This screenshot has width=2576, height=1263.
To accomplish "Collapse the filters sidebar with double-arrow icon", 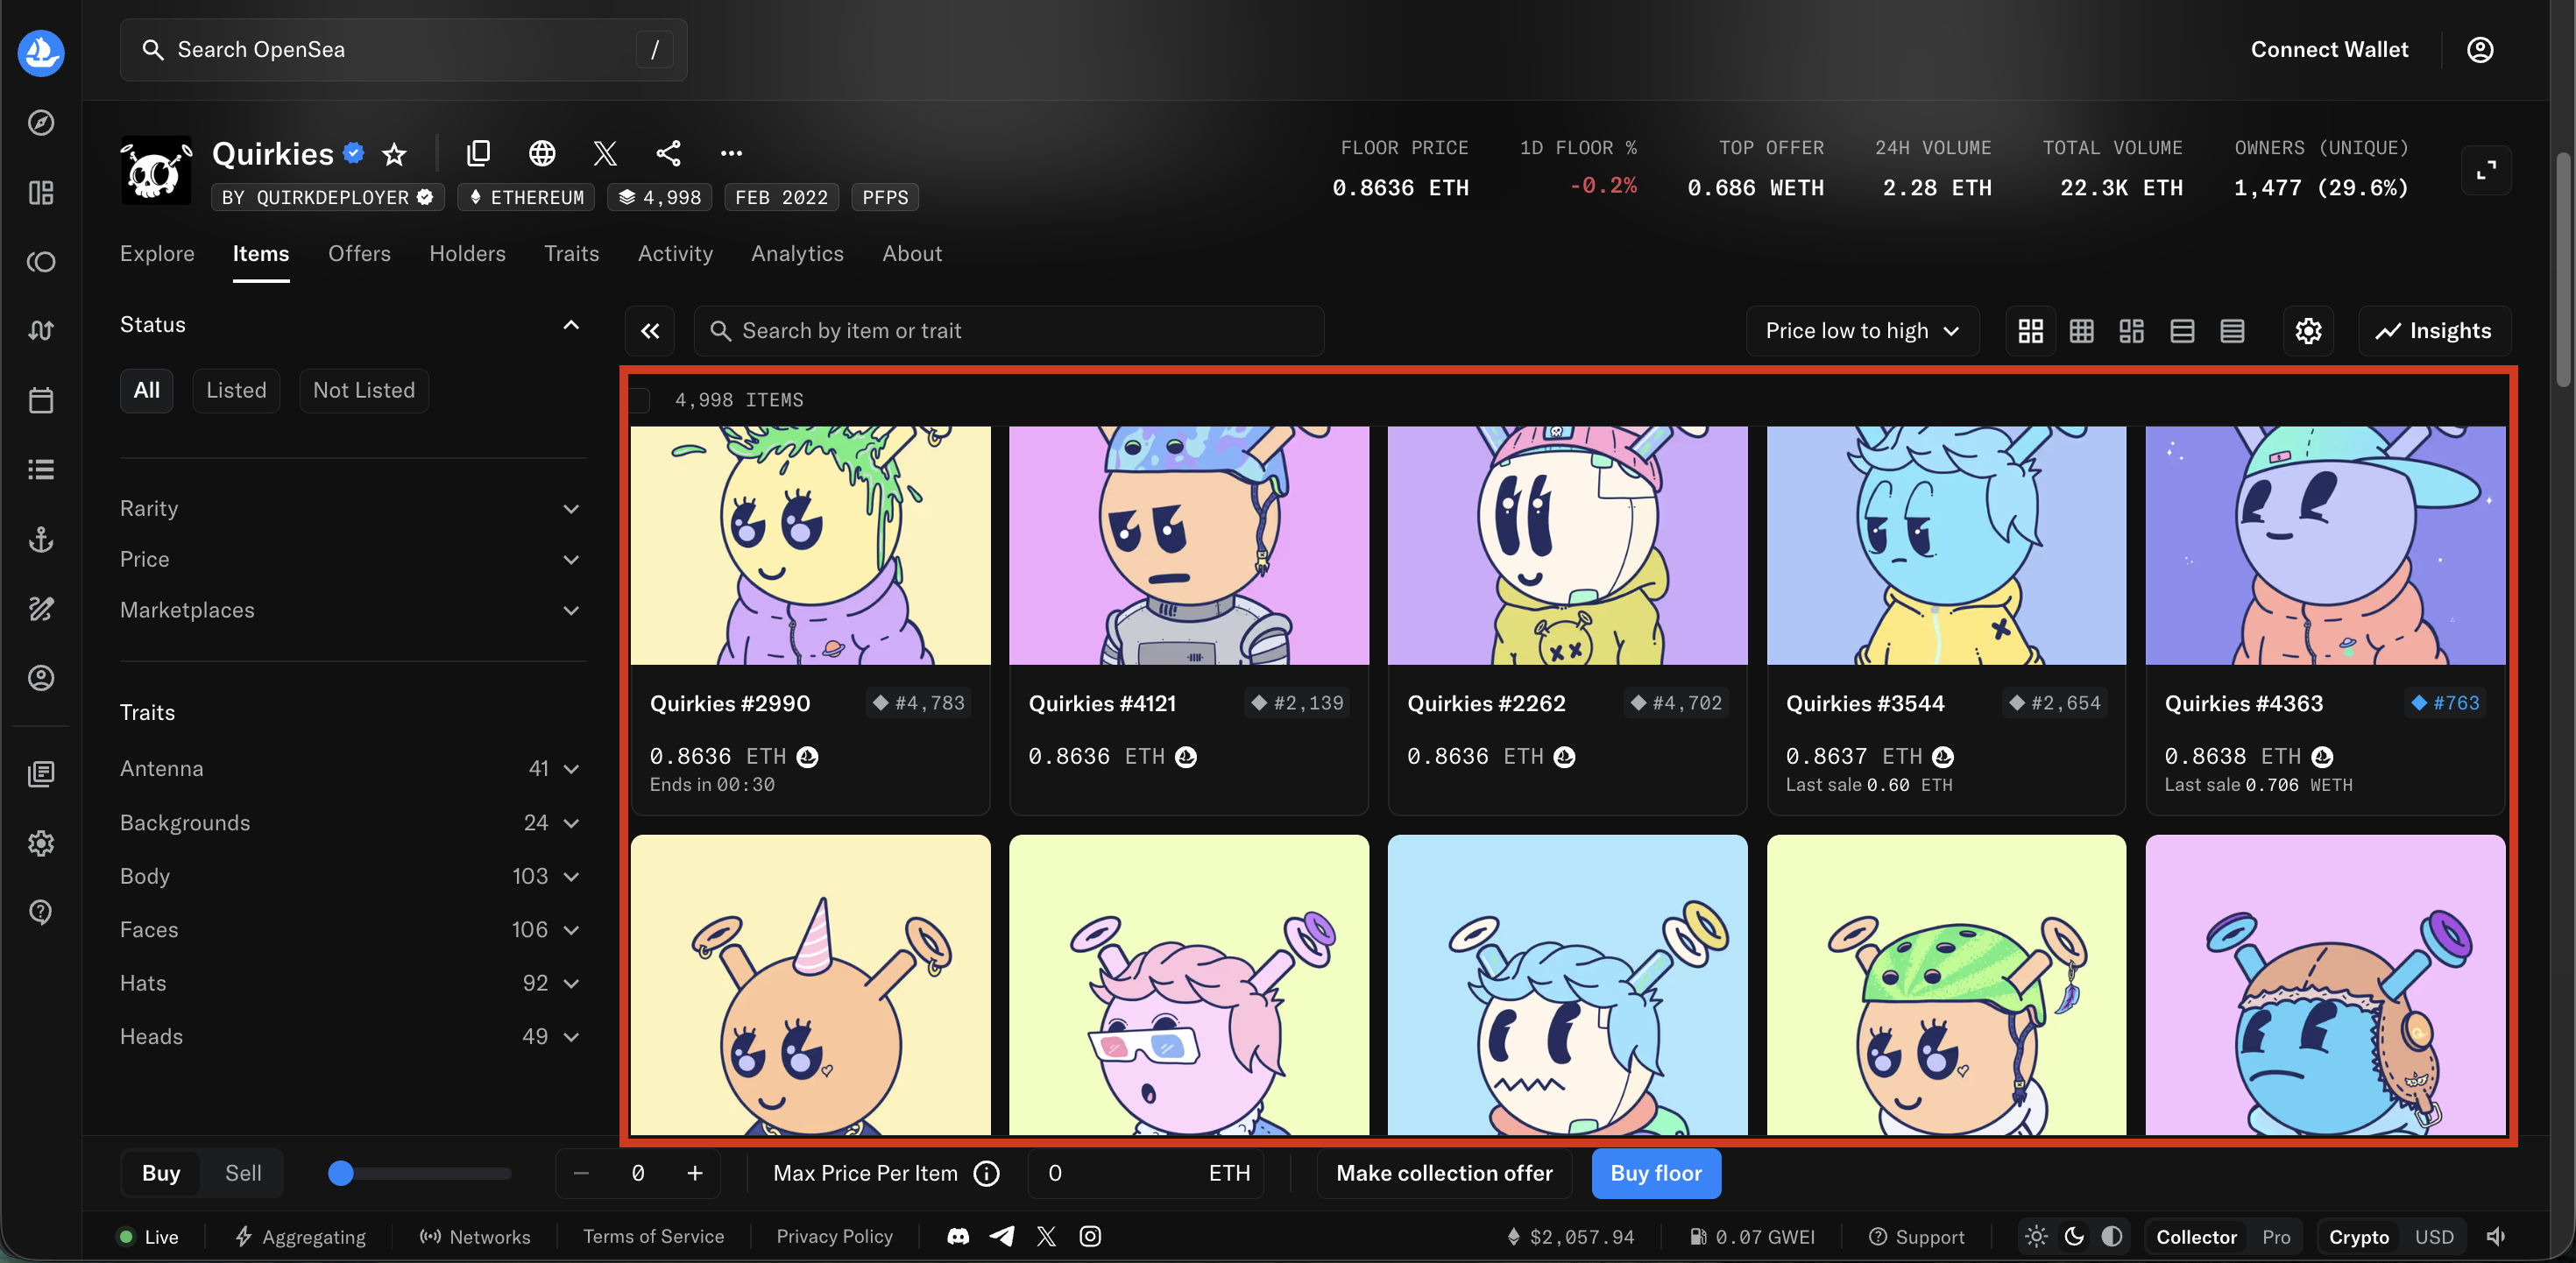I will [649, 330].
